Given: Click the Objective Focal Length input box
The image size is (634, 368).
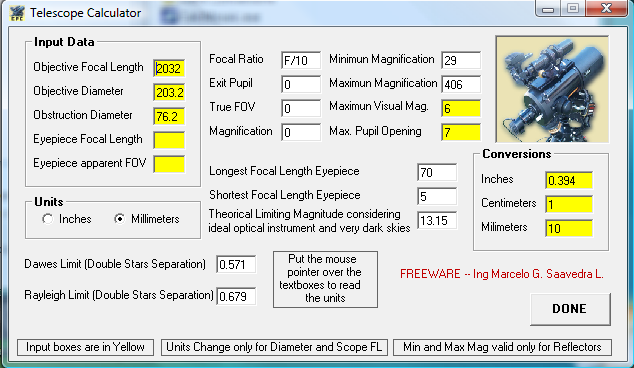Looking at the screenshot, I should pyautogui.click(x=169, y=68).
